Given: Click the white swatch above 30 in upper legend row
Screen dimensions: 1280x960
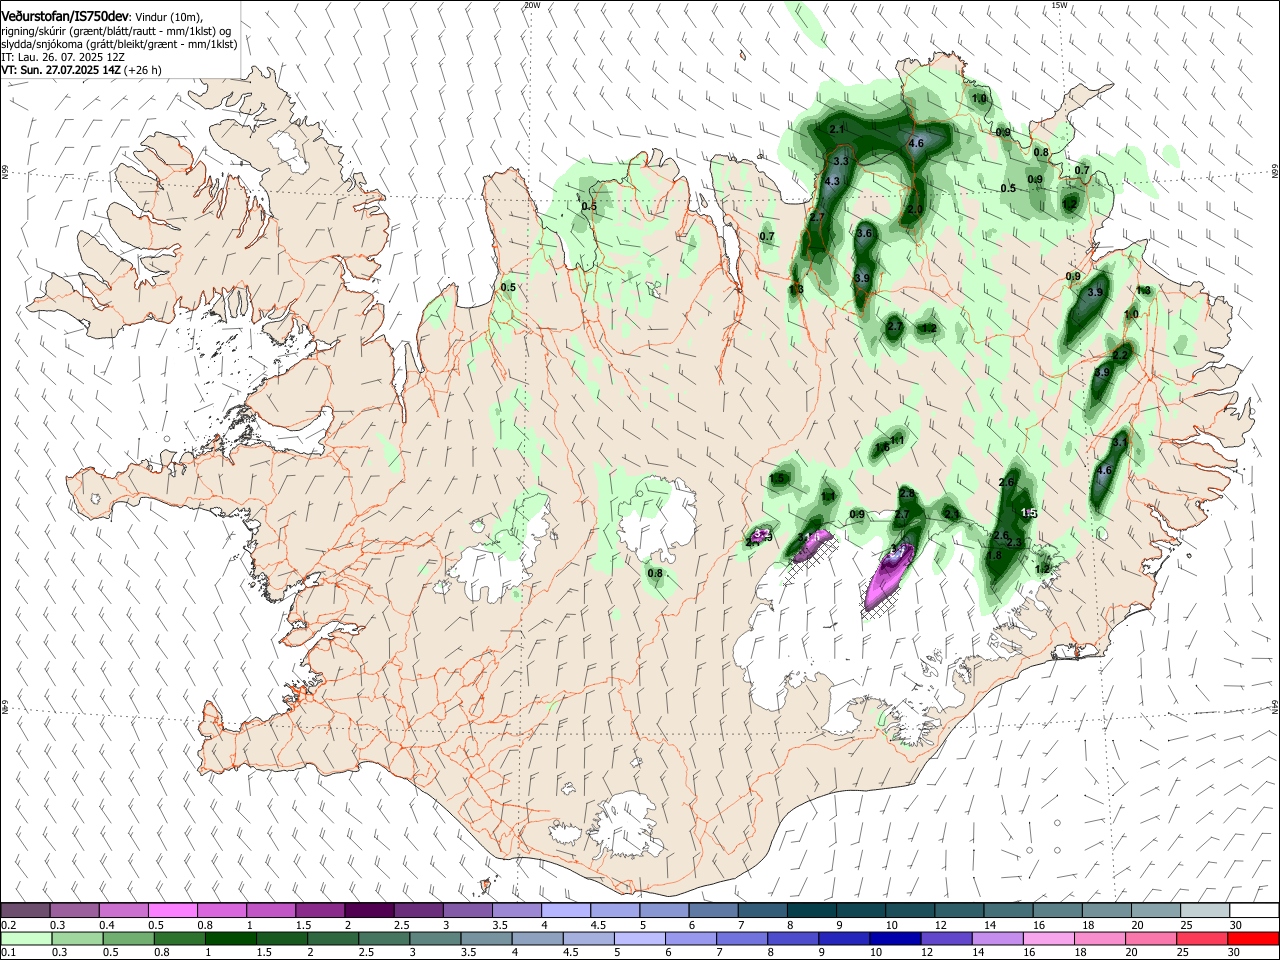Looking at the screenshot, I should click(1254, 911).
